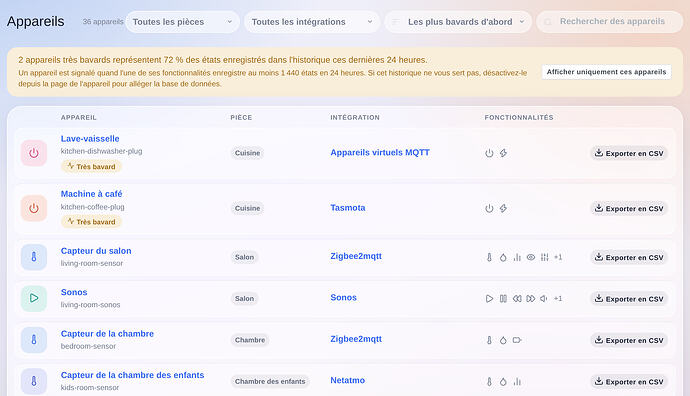Click the +1 more features in Sonos row
Image resolution: width=690 pixels, height=396 pixels.
coord(558,299)
